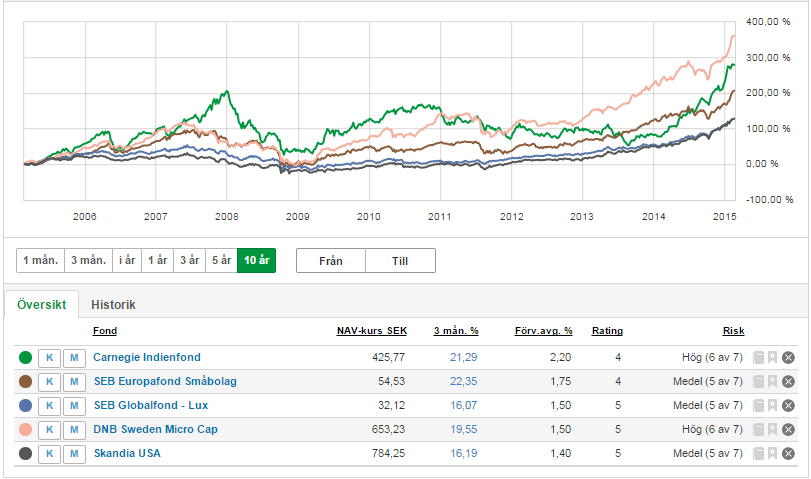This screenshot has width=811, height=479.
Task: Click bookmark icon for SEB Europafond Småbolag
Action: click(x=773, y=381)
